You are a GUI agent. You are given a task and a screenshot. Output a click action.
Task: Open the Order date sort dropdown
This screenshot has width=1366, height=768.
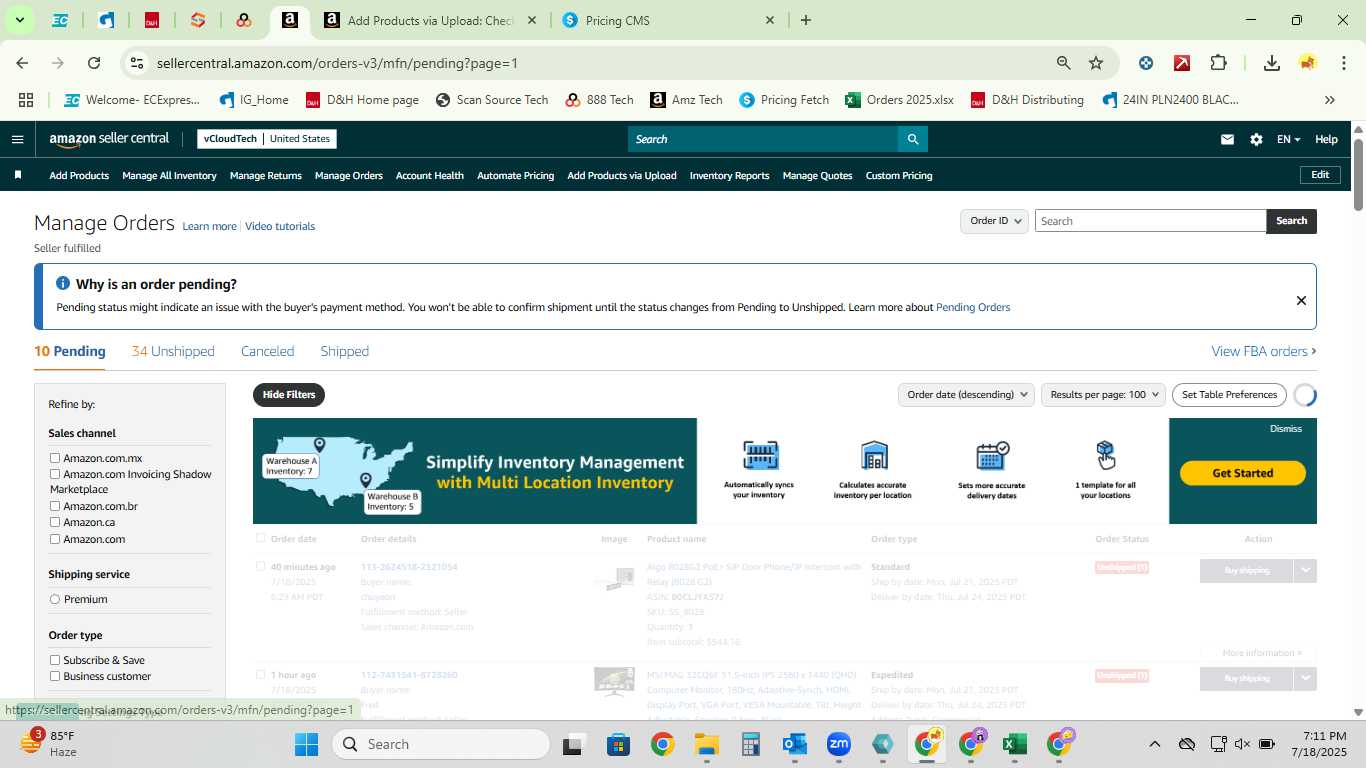(x=966, y=395)
